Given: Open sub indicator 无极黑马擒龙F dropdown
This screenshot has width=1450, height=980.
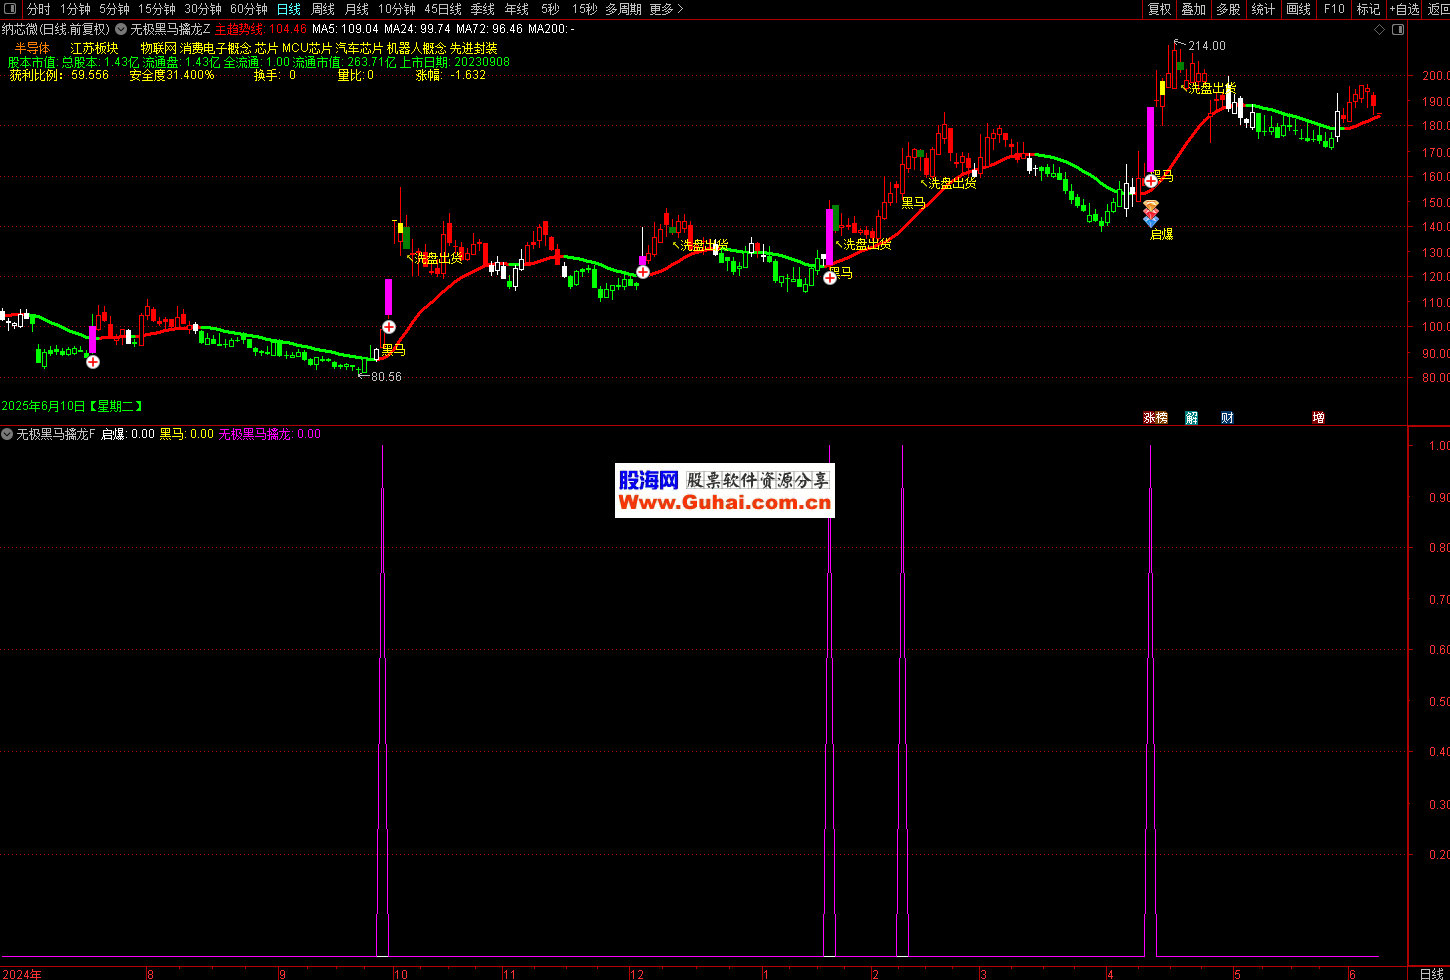Looking at the screenshot, I should (x=7, y=434).
